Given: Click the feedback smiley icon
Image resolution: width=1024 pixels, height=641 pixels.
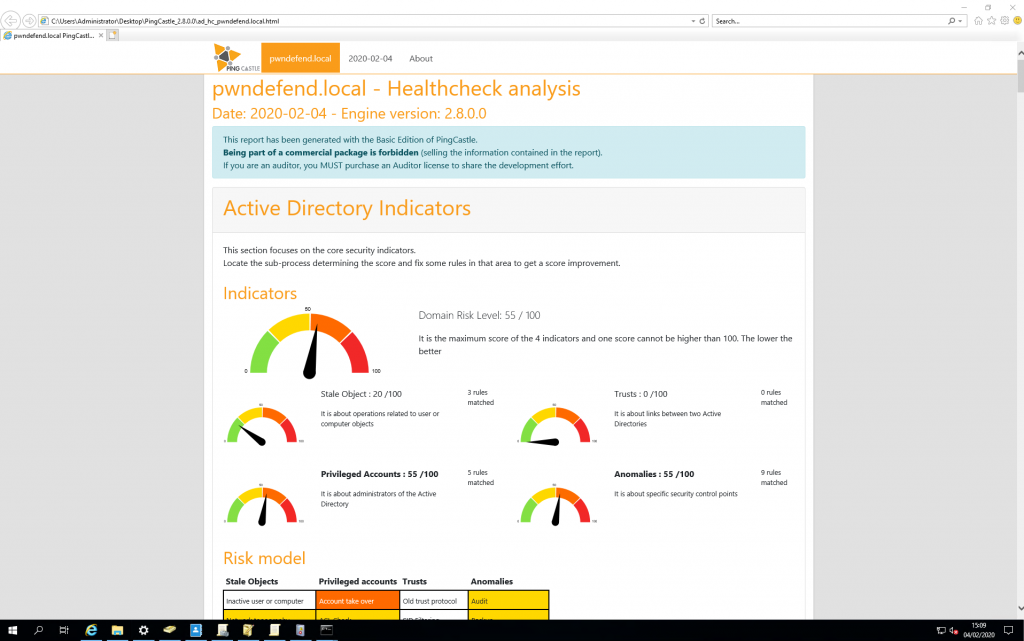Looking at the screenshot, I should pos(1017,20).
